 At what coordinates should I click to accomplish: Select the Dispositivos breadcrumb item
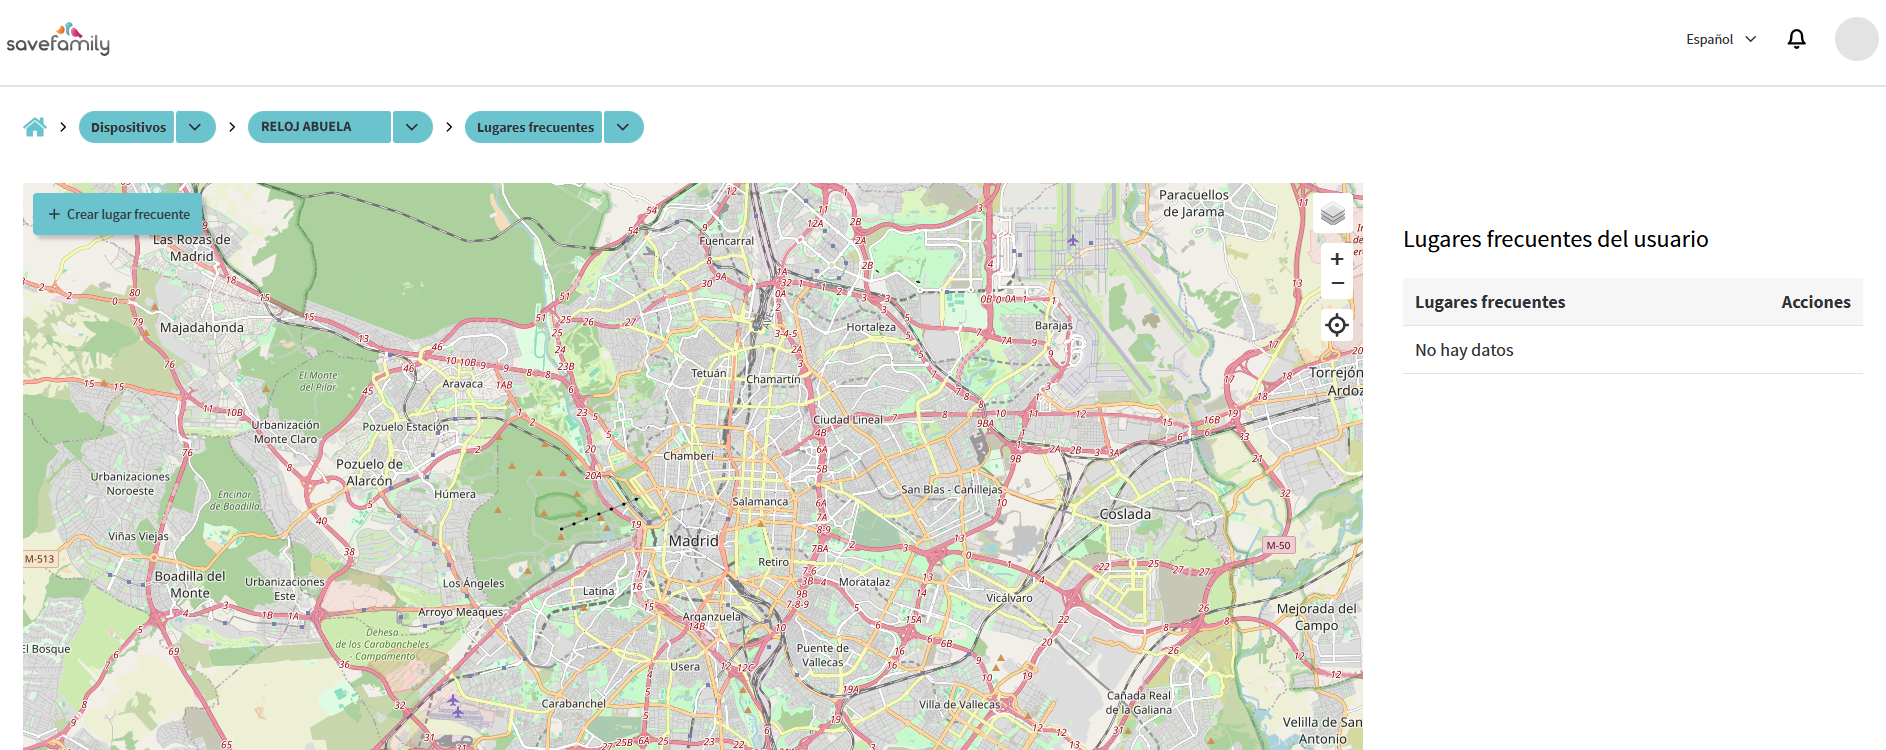tap(128, 127)
